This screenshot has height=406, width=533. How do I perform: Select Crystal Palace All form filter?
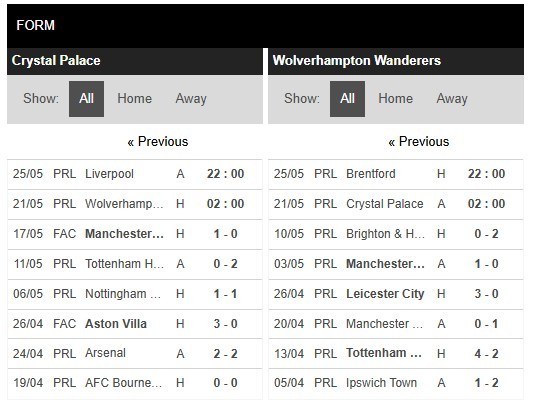click(x=86, y=99)
